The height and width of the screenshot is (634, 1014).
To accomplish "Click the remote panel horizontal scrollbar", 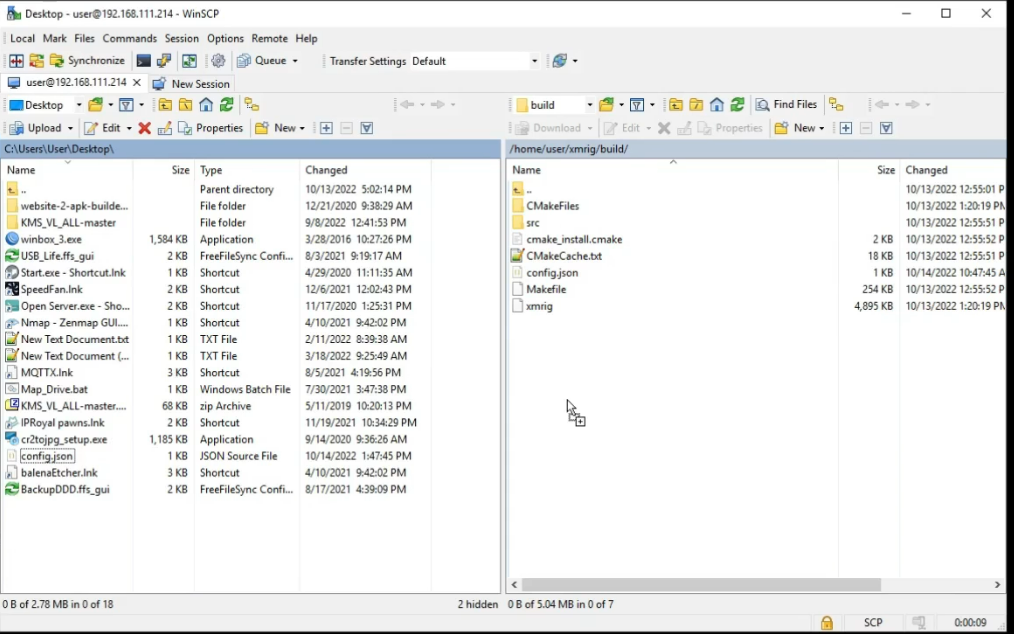I will (701, 584).
